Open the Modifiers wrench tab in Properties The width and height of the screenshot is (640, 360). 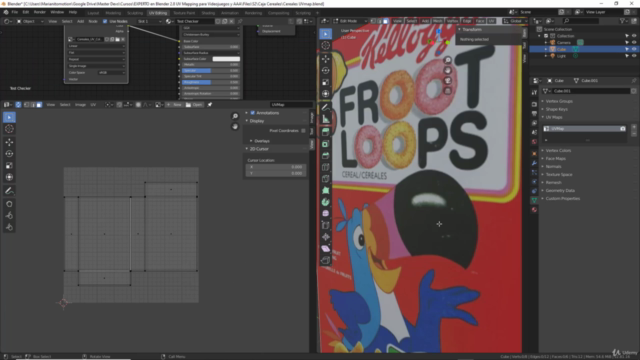coord(534,163)
